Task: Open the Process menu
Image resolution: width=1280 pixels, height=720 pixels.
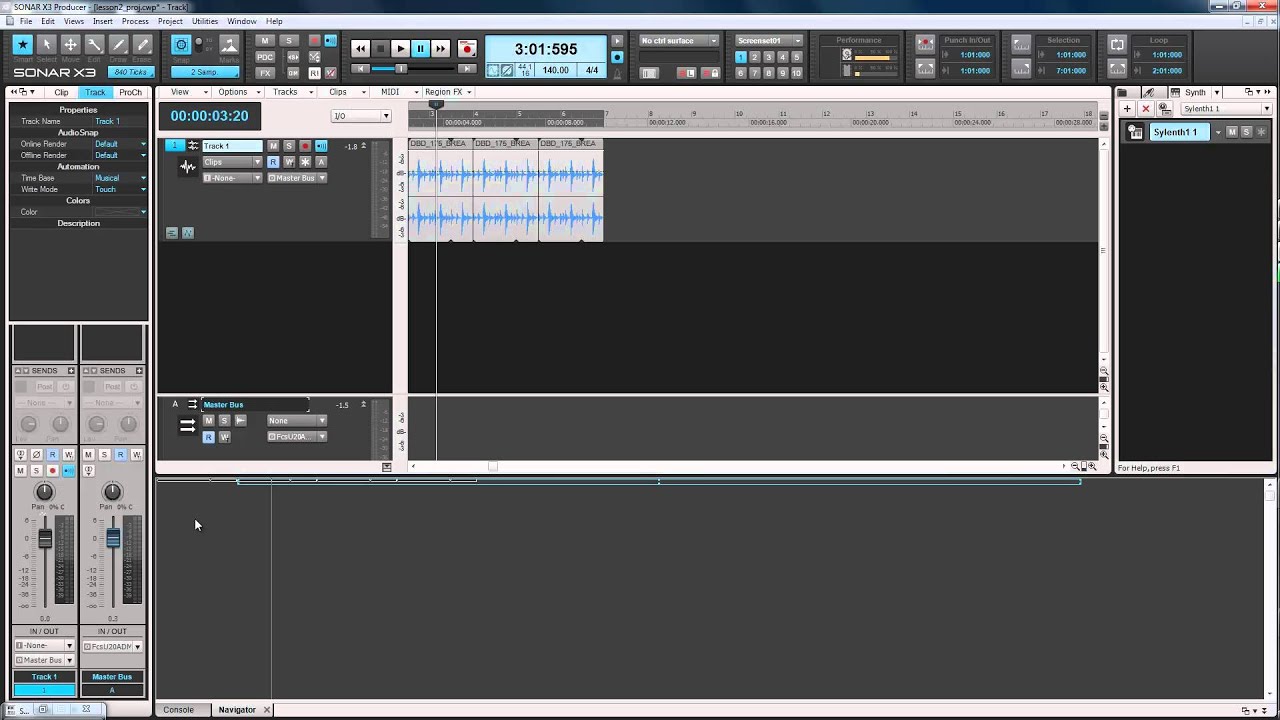Action: pyautogui.click(x=135, y=21)
